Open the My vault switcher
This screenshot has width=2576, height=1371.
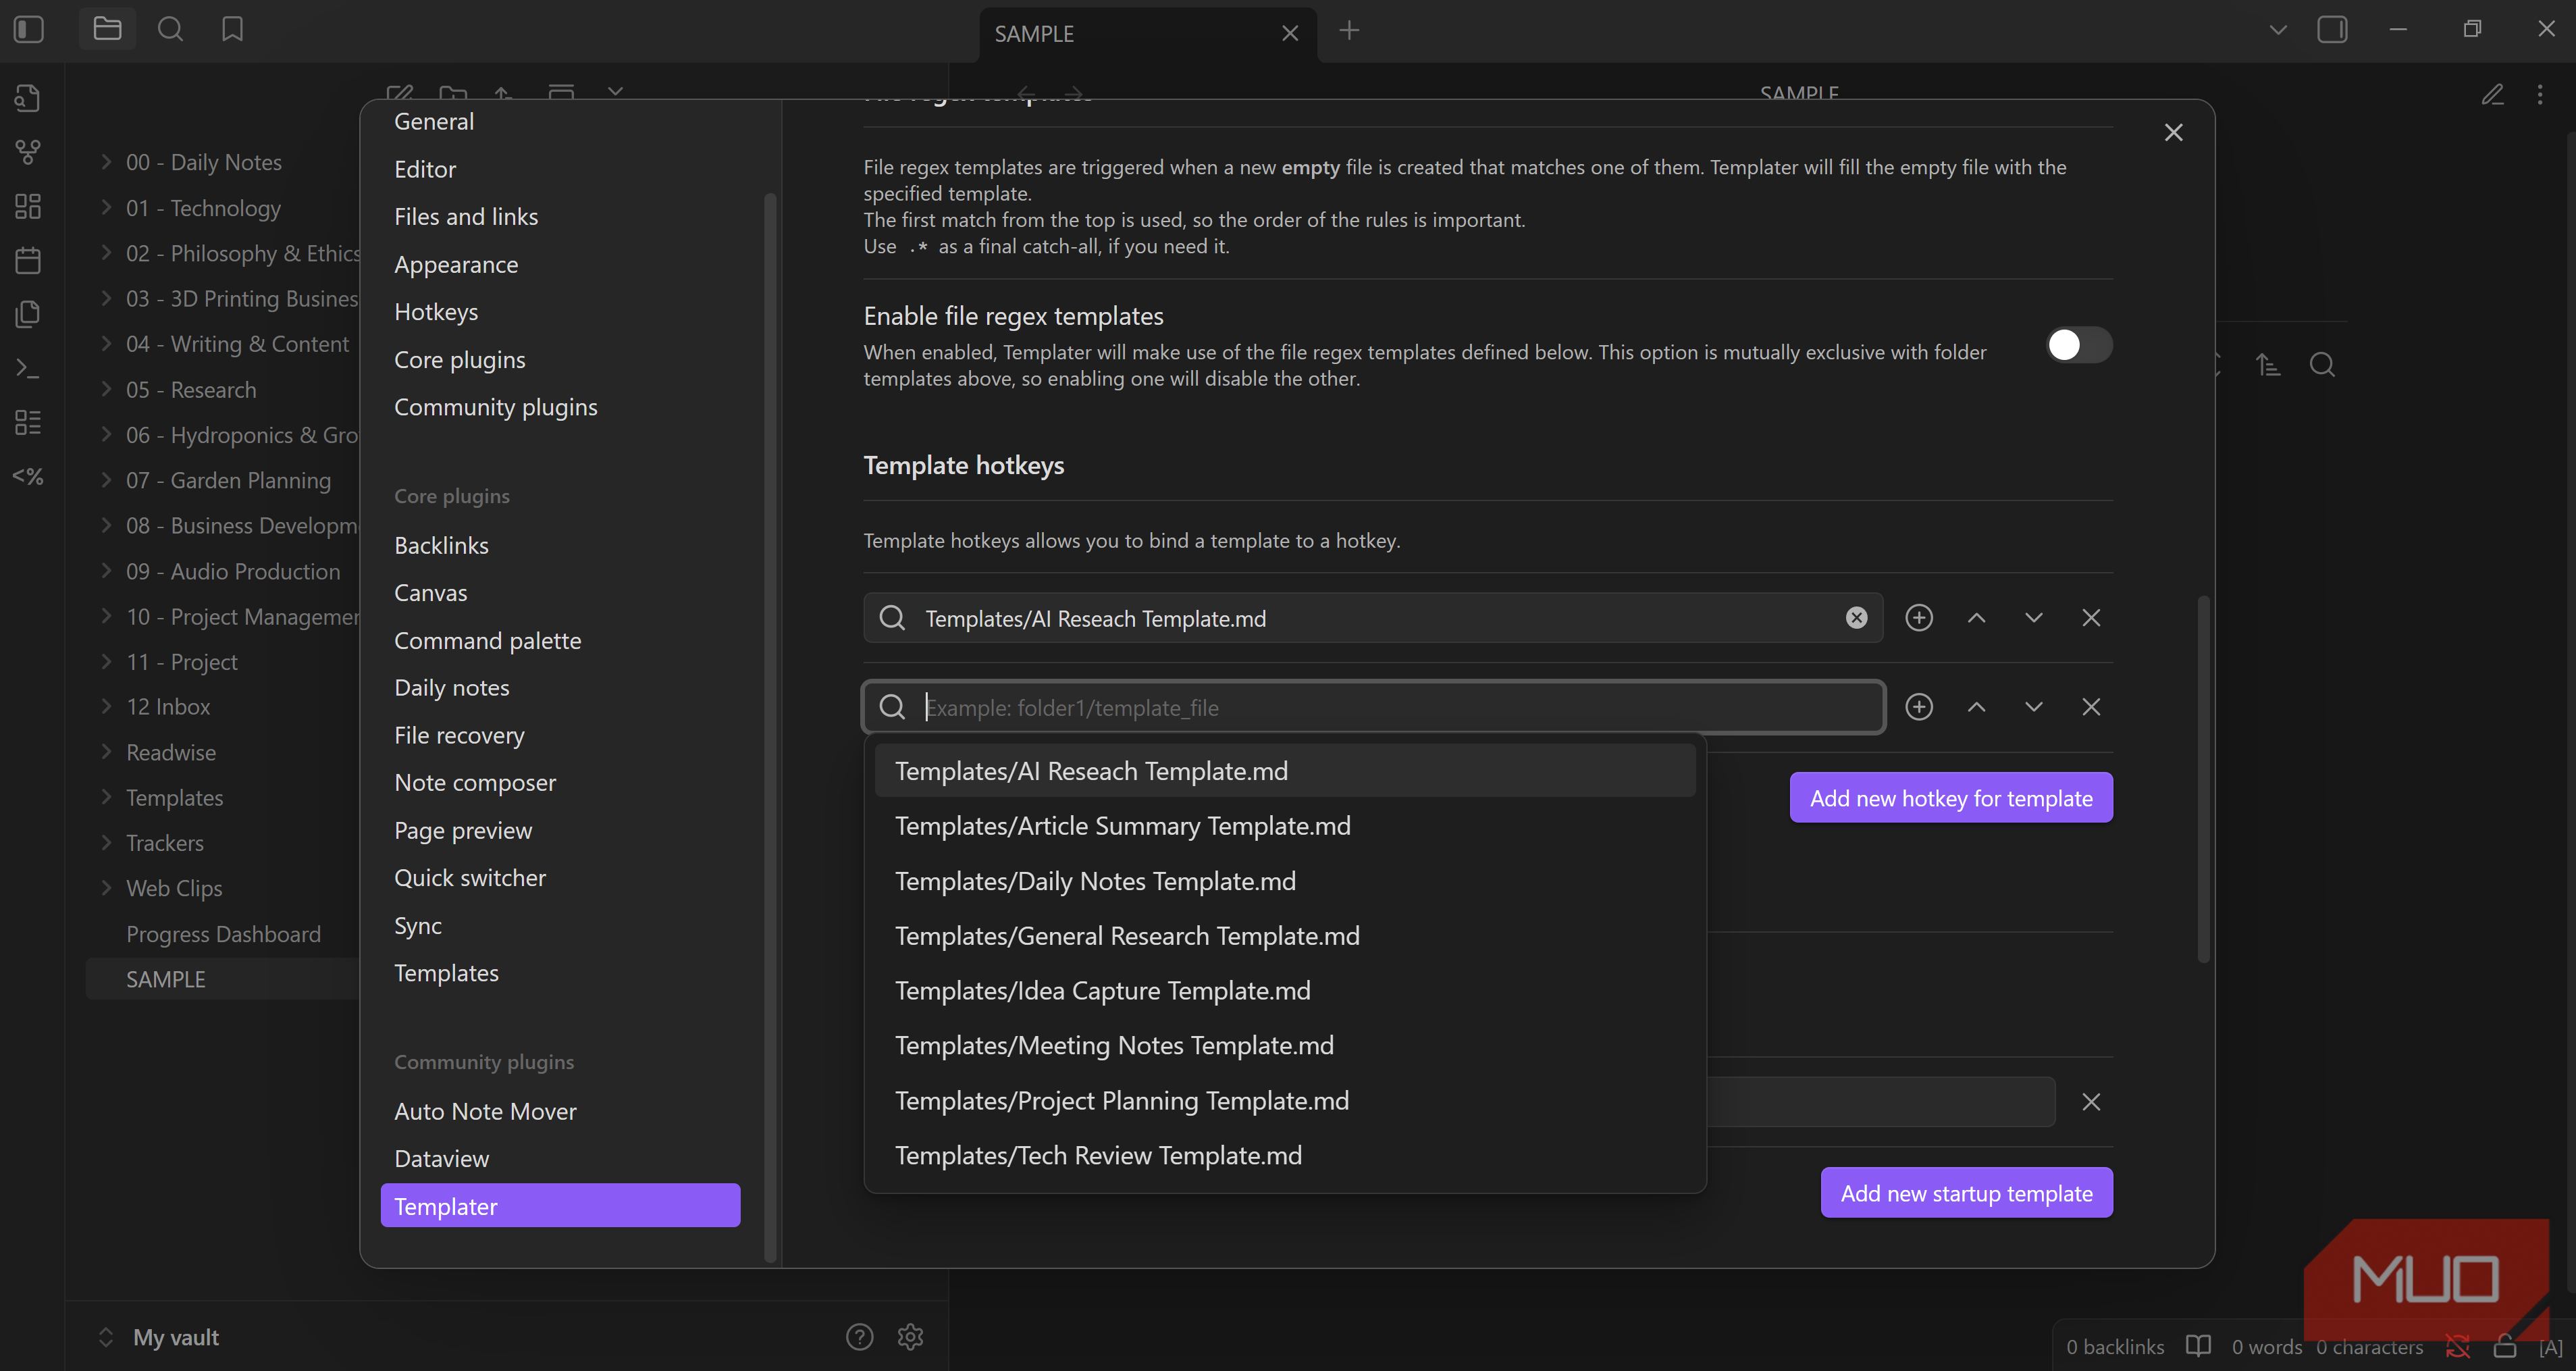(x=160, y=1336)
